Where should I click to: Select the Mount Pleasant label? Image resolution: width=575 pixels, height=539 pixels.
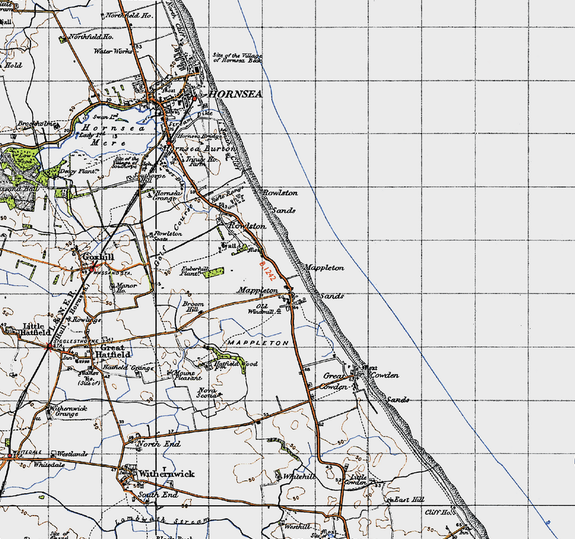[187, 375]
